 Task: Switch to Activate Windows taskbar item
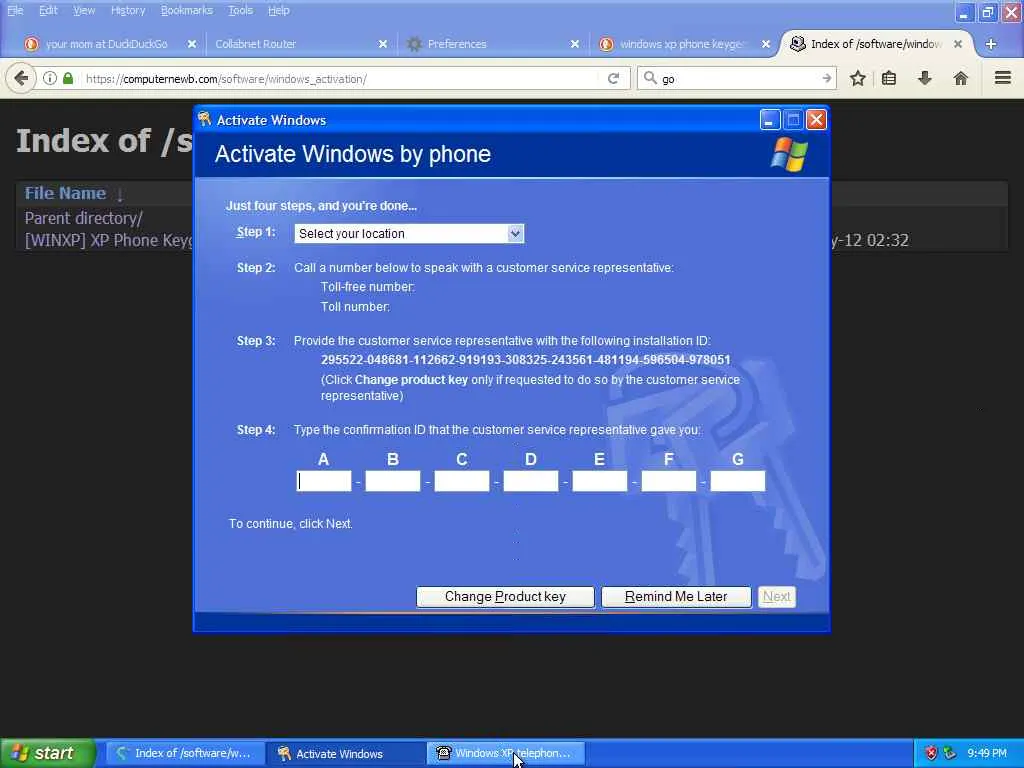[x=345, y=754]
